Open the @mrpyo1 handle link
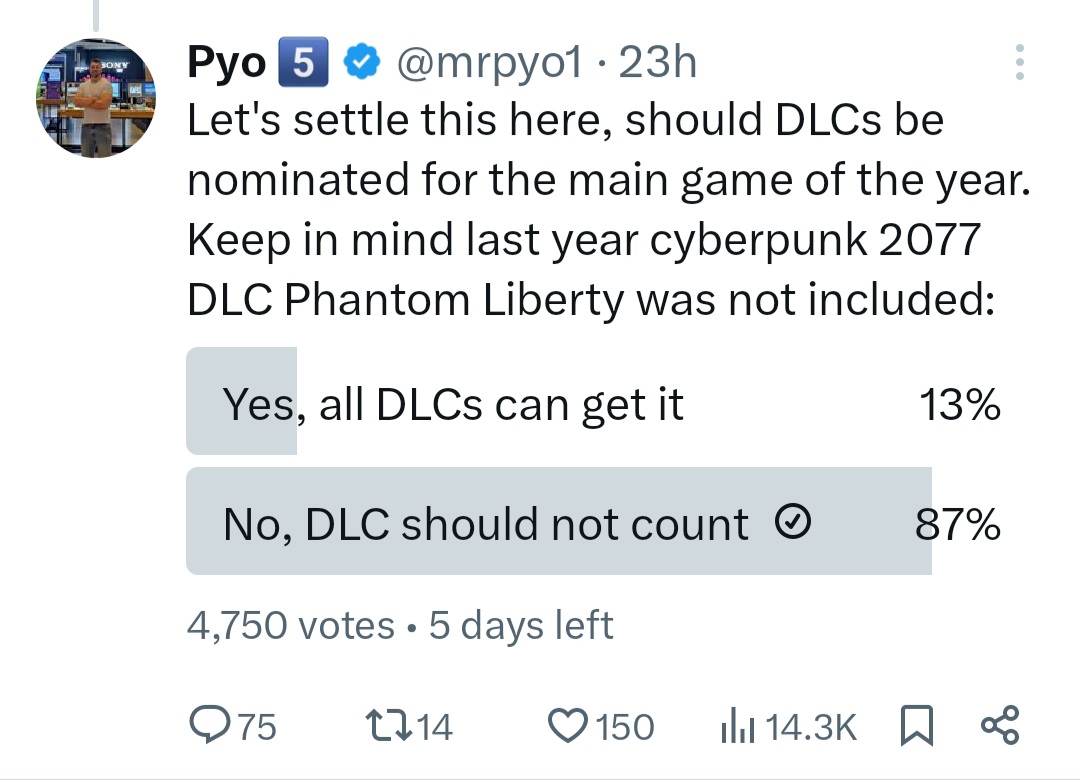This screenshot has height=782, width=1080. [490, 63]
